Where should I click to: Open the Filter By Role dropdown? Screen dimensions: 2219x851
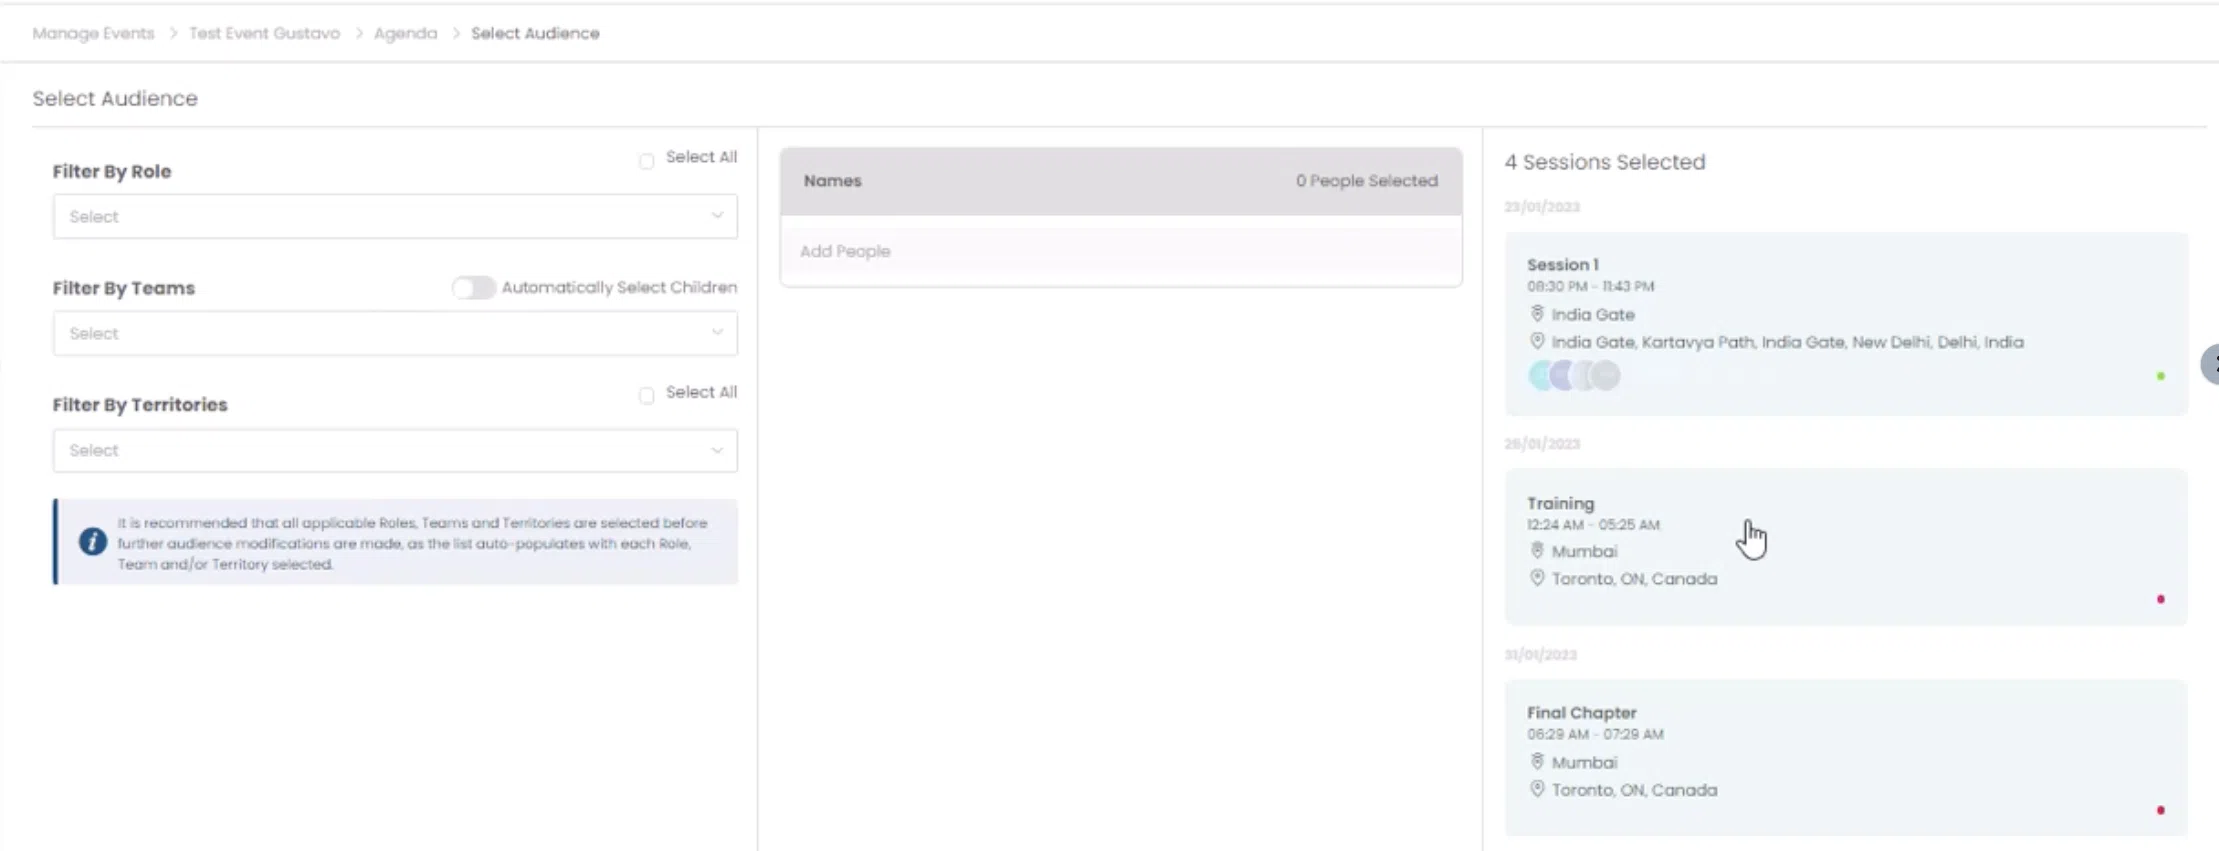(395, 217)
